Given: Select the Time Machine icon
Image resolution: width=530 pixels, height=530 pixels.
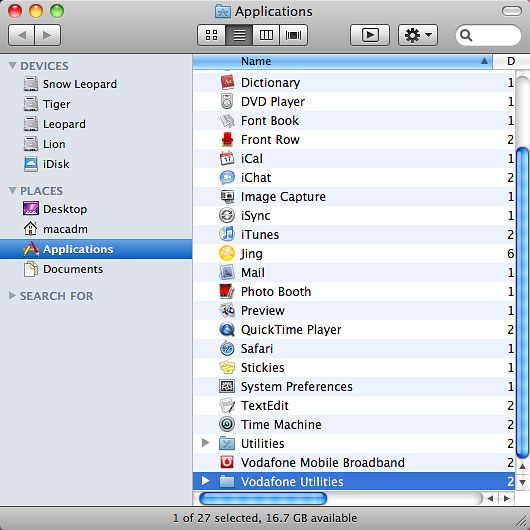Looking at the screenshot, I should pyautogui.click(x=227, y=424).
